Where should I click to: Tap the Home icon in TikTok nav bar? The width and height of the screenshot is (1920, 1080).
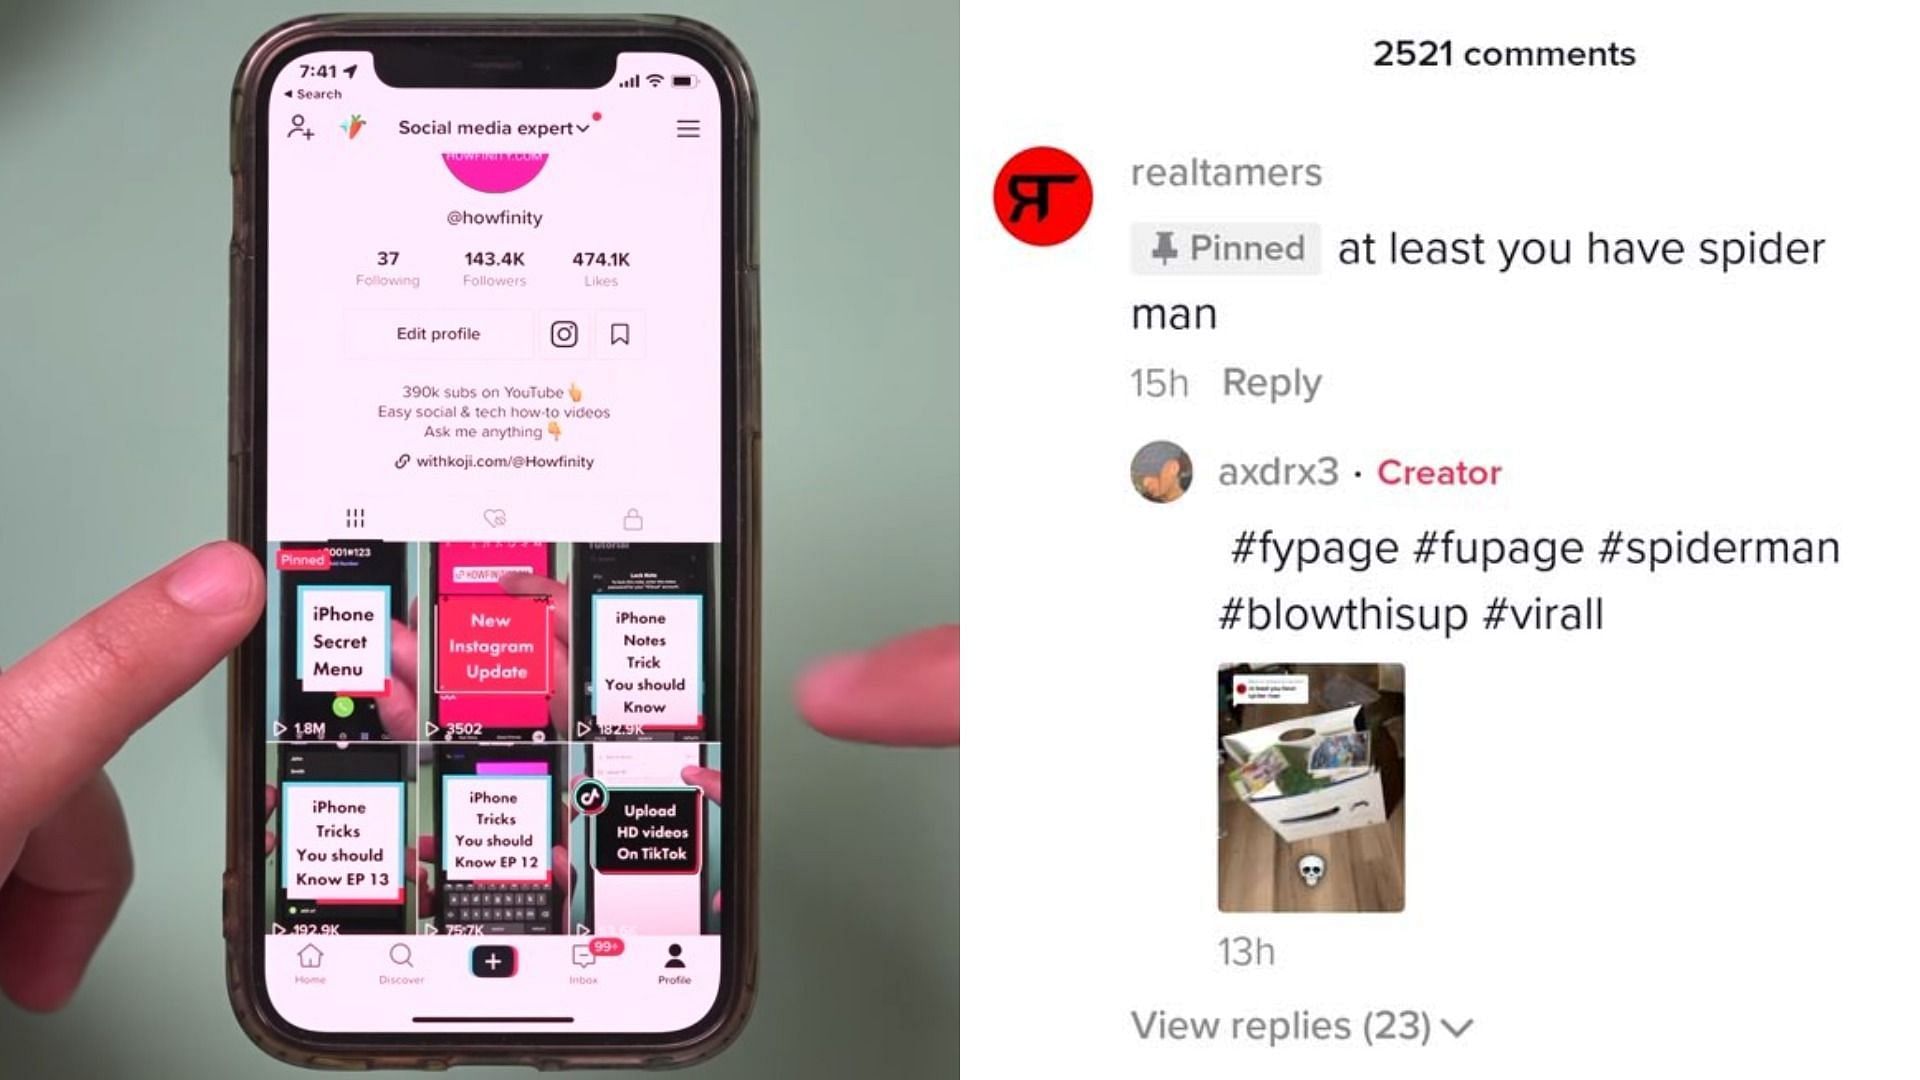point(311,959)
